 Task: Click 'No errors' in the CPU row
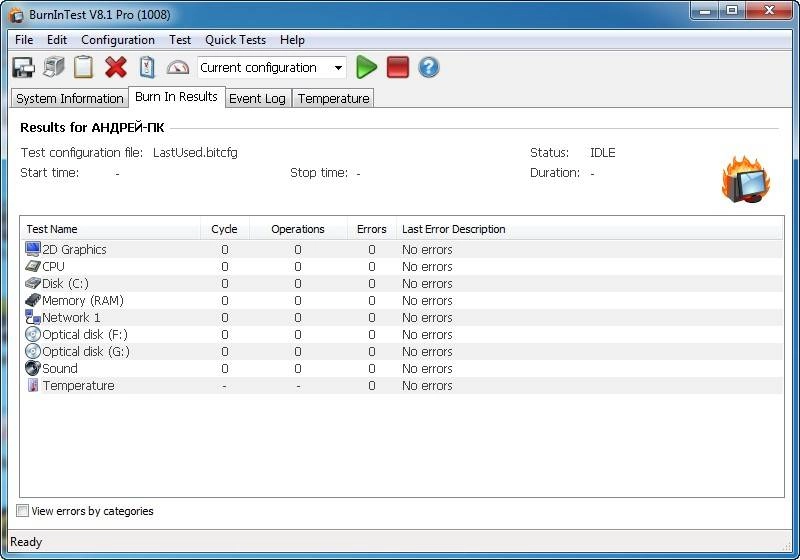pyautogui.click(x=427, y=267)
